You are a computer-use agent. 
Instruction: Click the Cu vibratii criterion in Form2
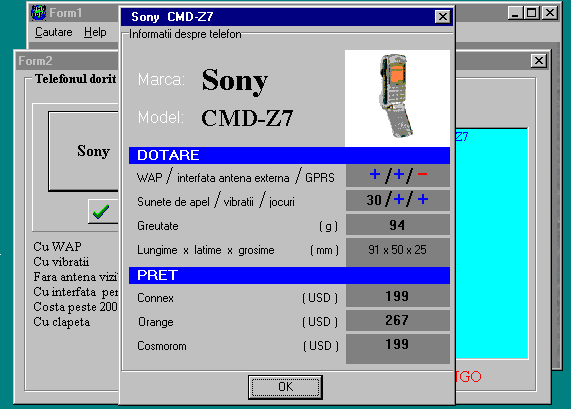pos(61,262)
